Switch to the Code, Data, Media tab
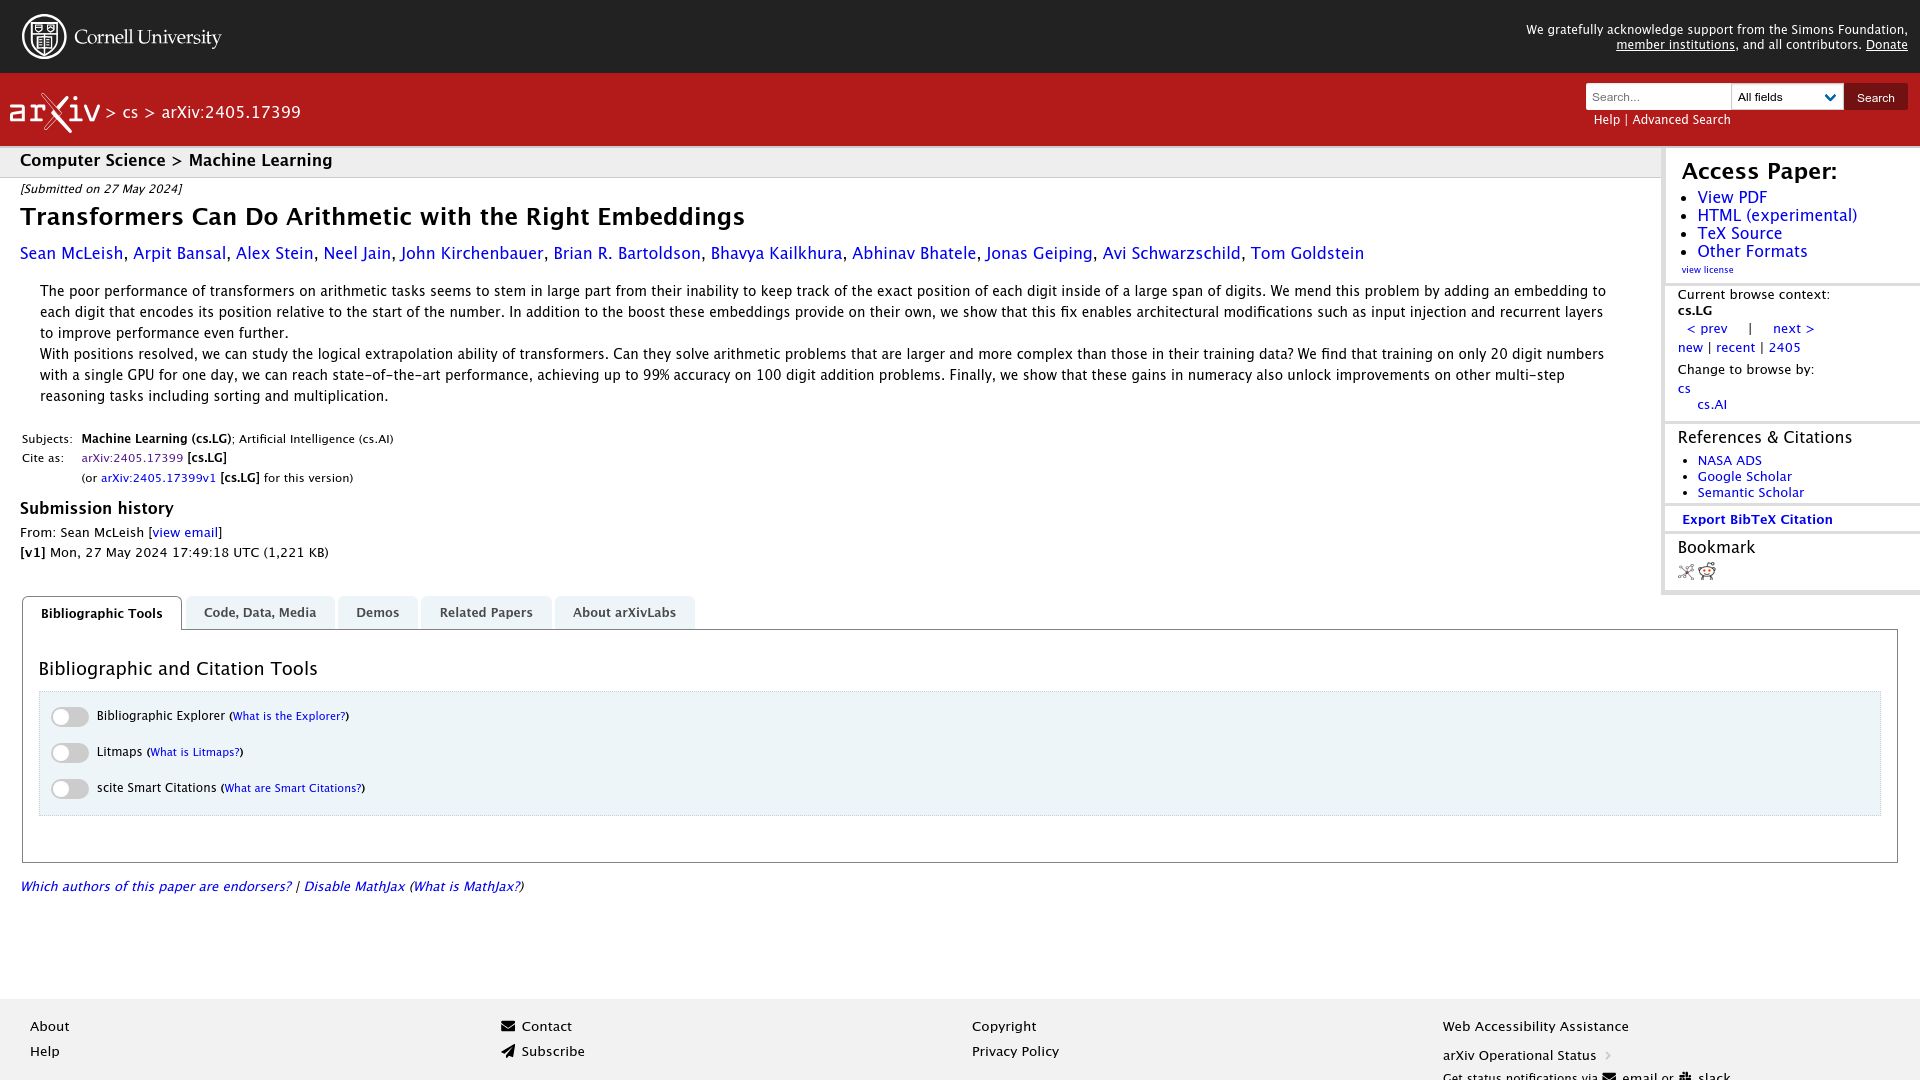The image size is (1920, 1080). tap(260, 612)
